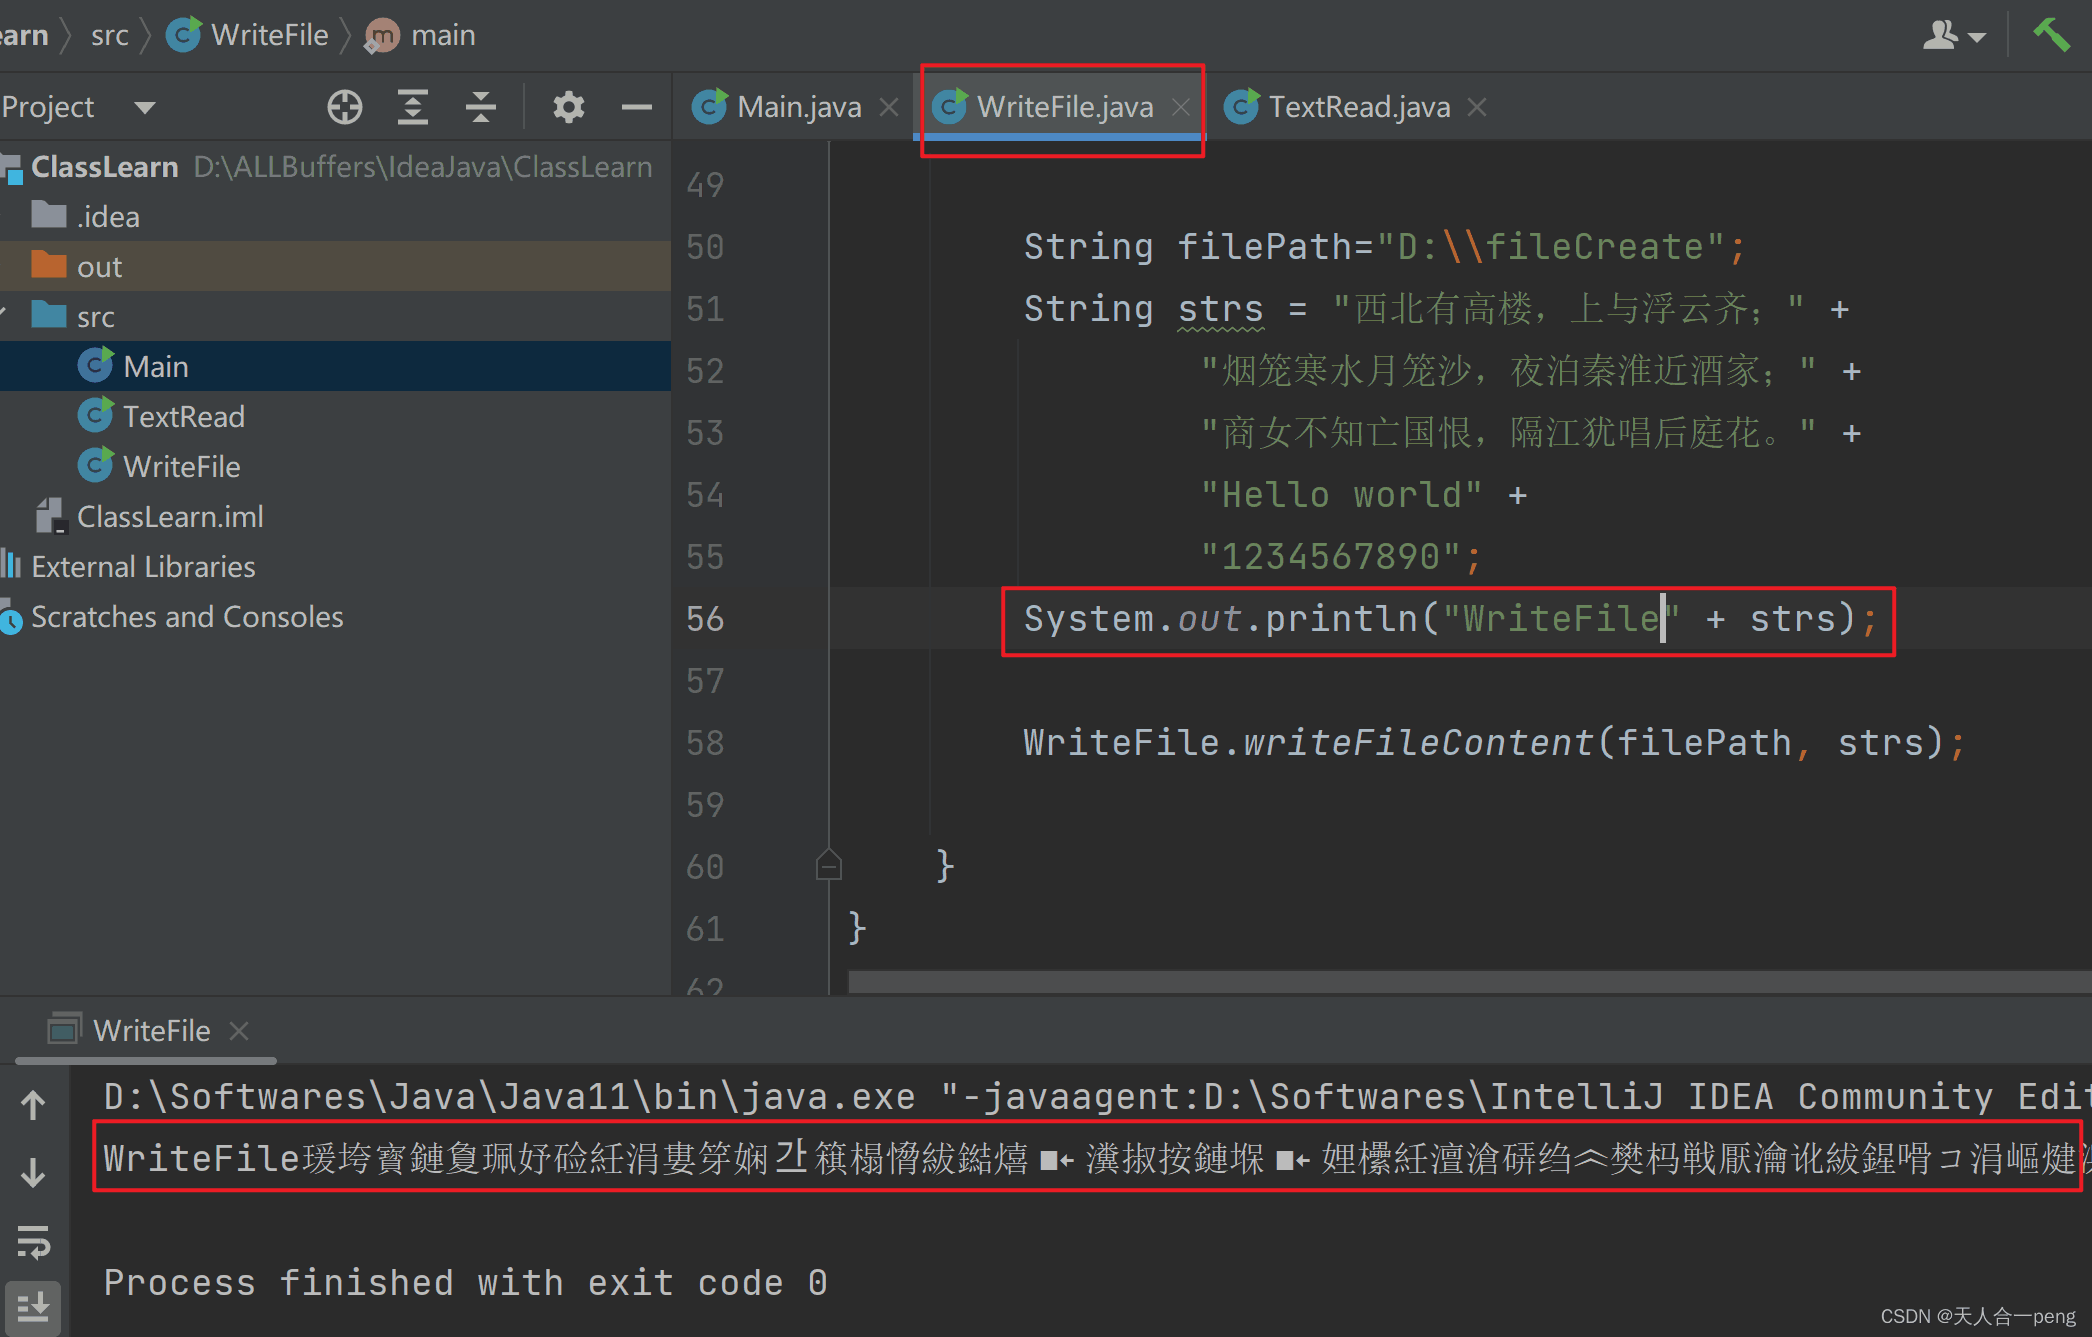2092x1337 pixels.
Task: Open the Project view dropdown
Action: (145, 107)
